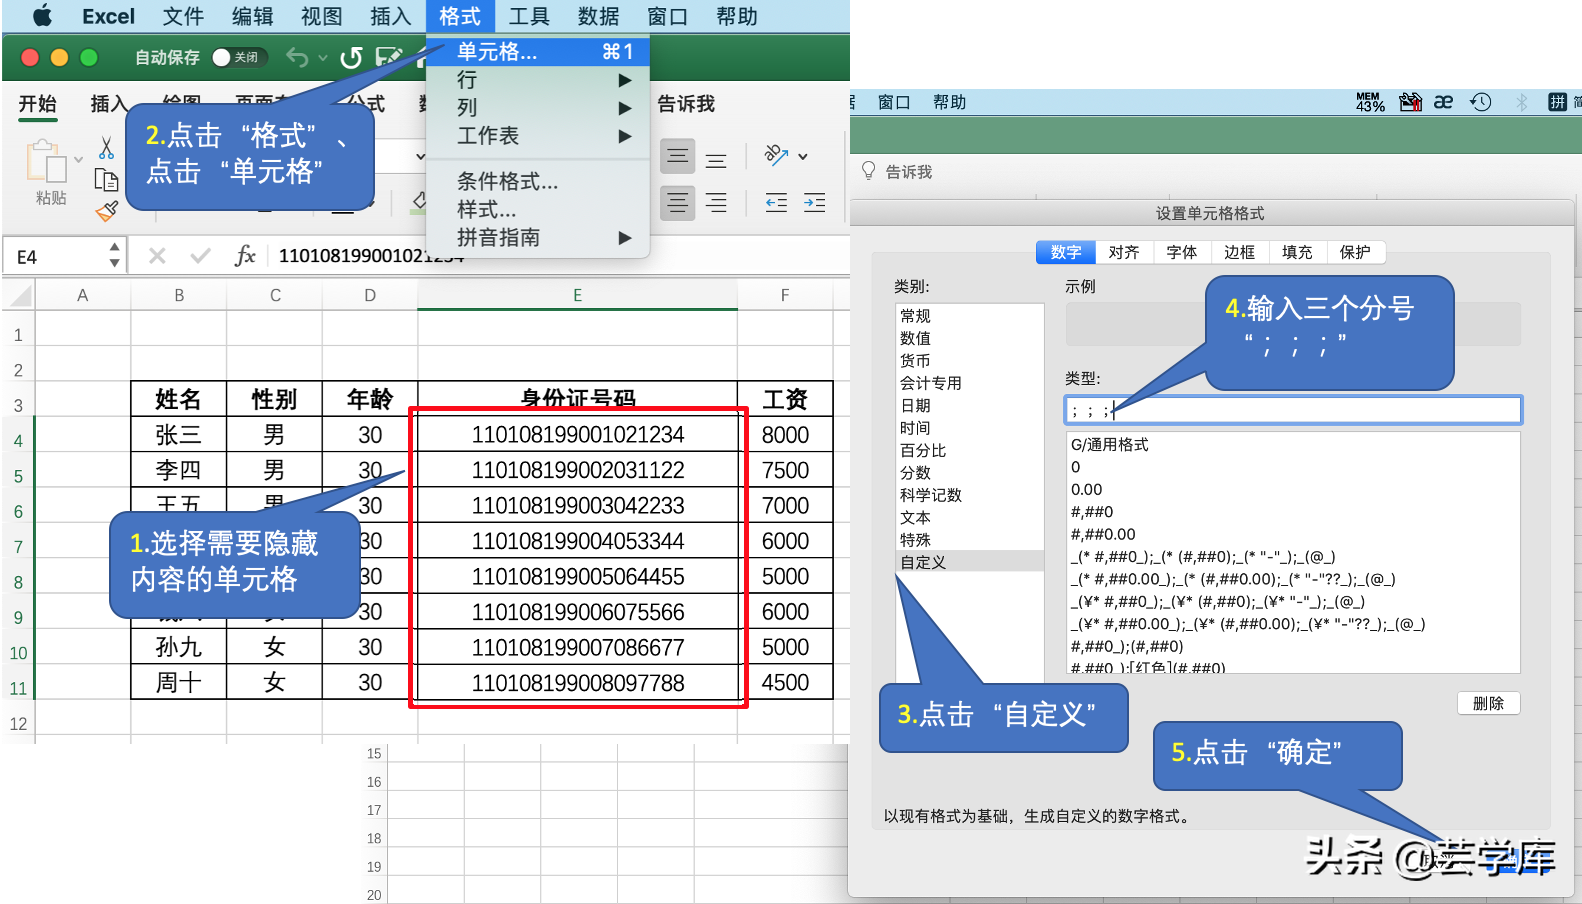Click the Pinyin input method icon
1582x904 pixels.
click(1557, 102)
